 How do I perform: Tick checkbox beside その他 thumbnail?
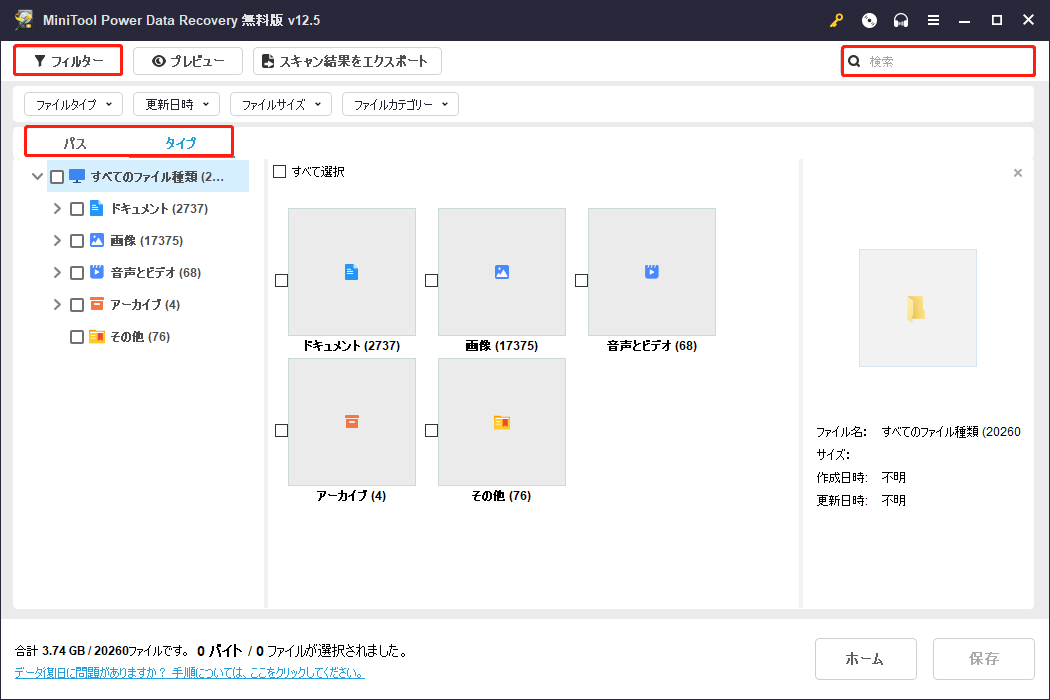pyautogui.click(x=431, y=431)
